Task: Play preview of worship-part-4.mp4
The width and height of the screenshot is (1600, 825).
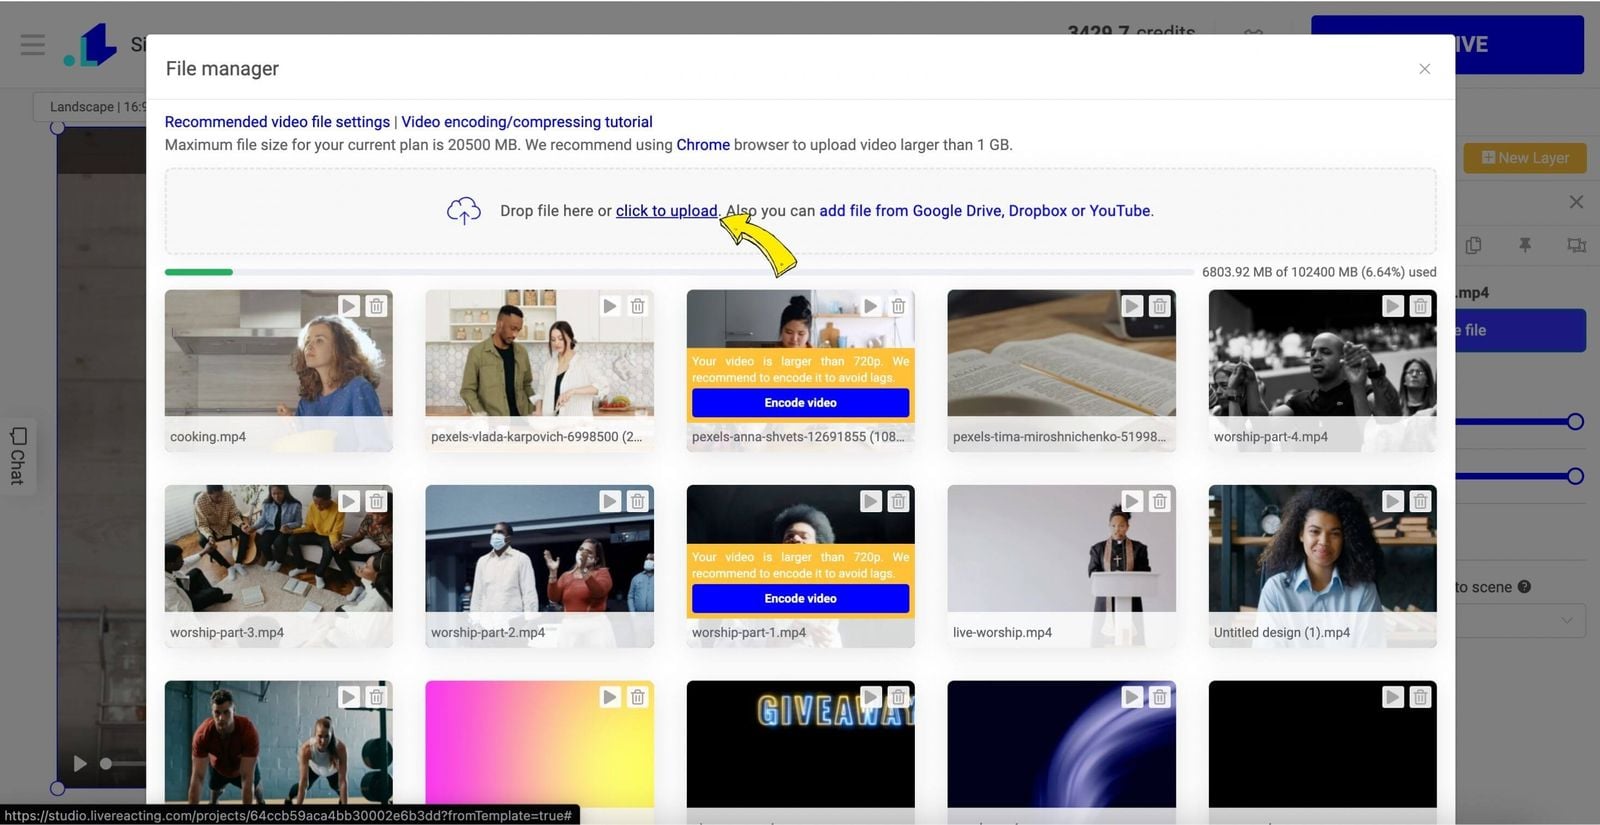Action: click(x=1392, y=306)
